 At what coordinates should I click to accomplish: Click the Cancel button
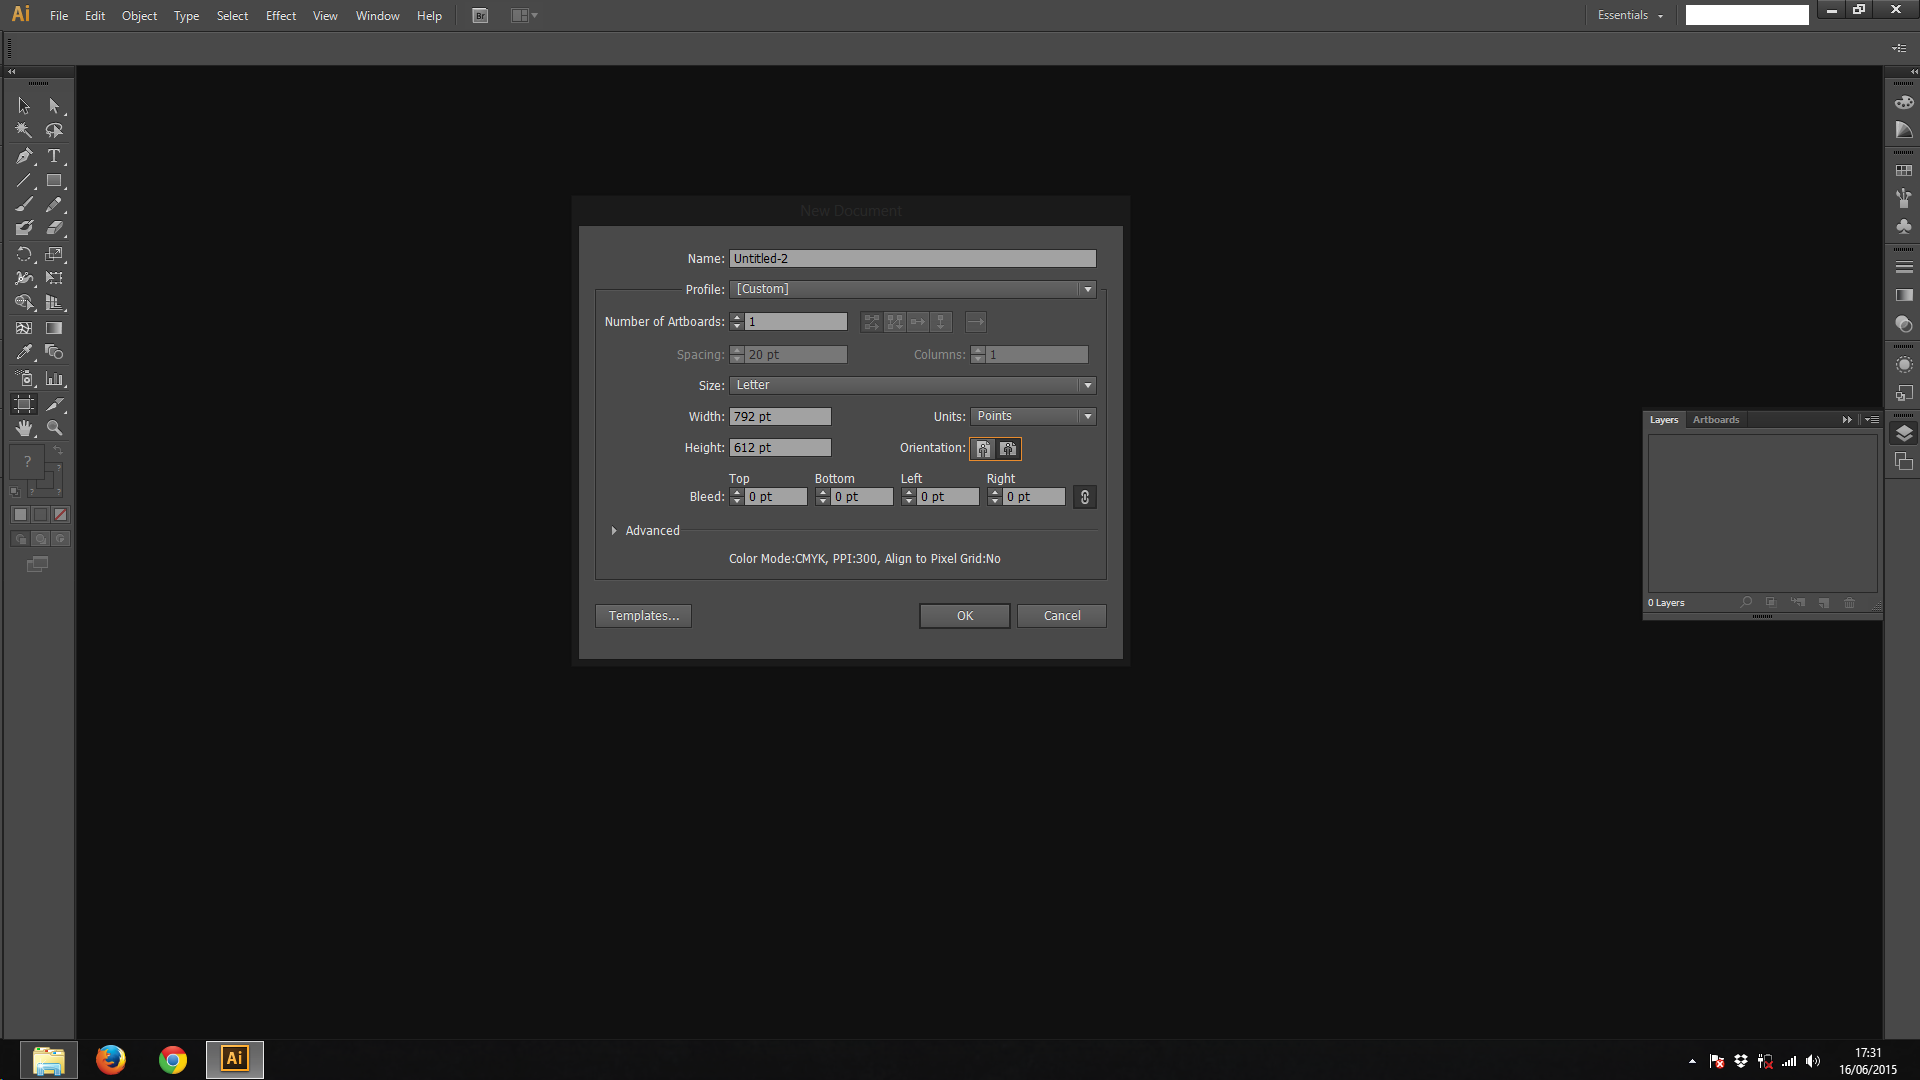click(x=1062, y=616)
